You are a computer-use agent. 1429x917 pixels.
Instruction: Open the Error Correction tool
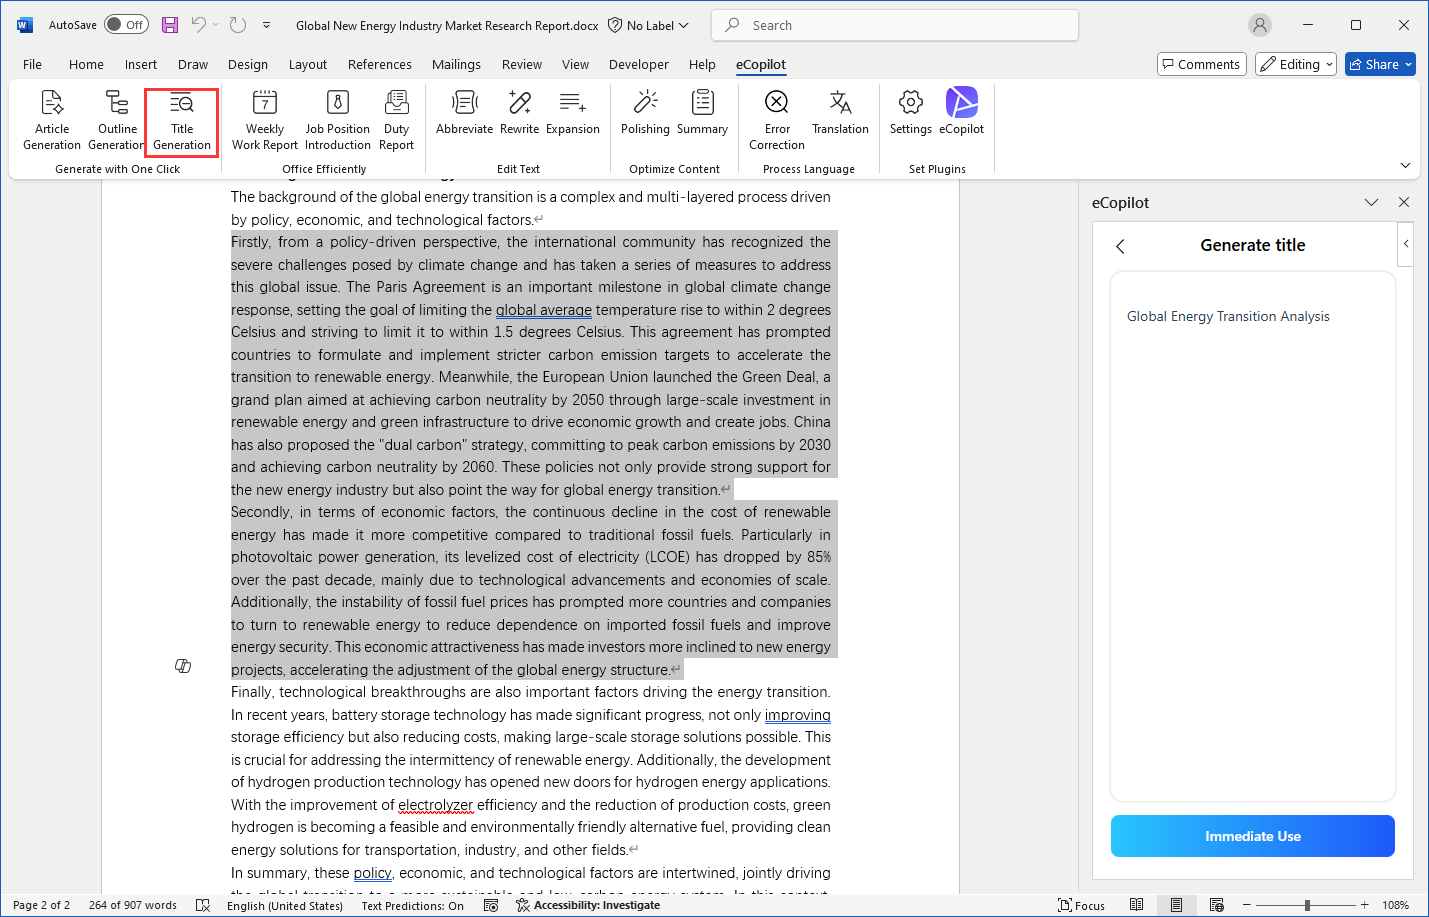coord(776,119)
